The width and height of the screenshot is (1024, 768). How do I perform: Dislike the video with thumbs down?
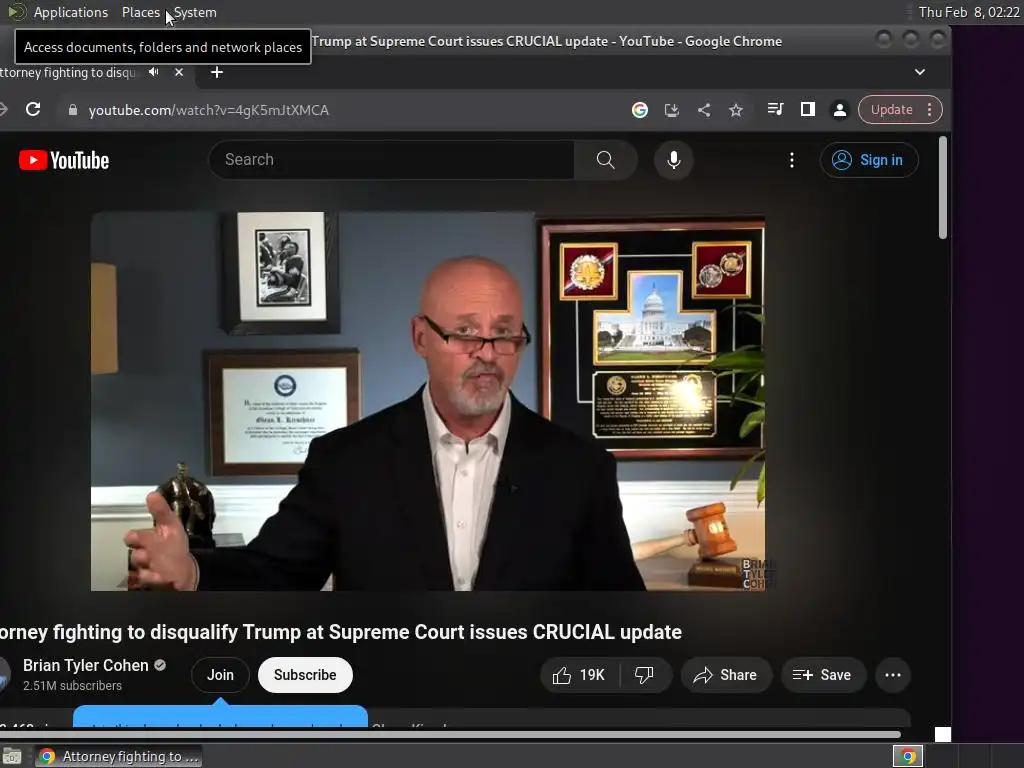click(645, 675)
